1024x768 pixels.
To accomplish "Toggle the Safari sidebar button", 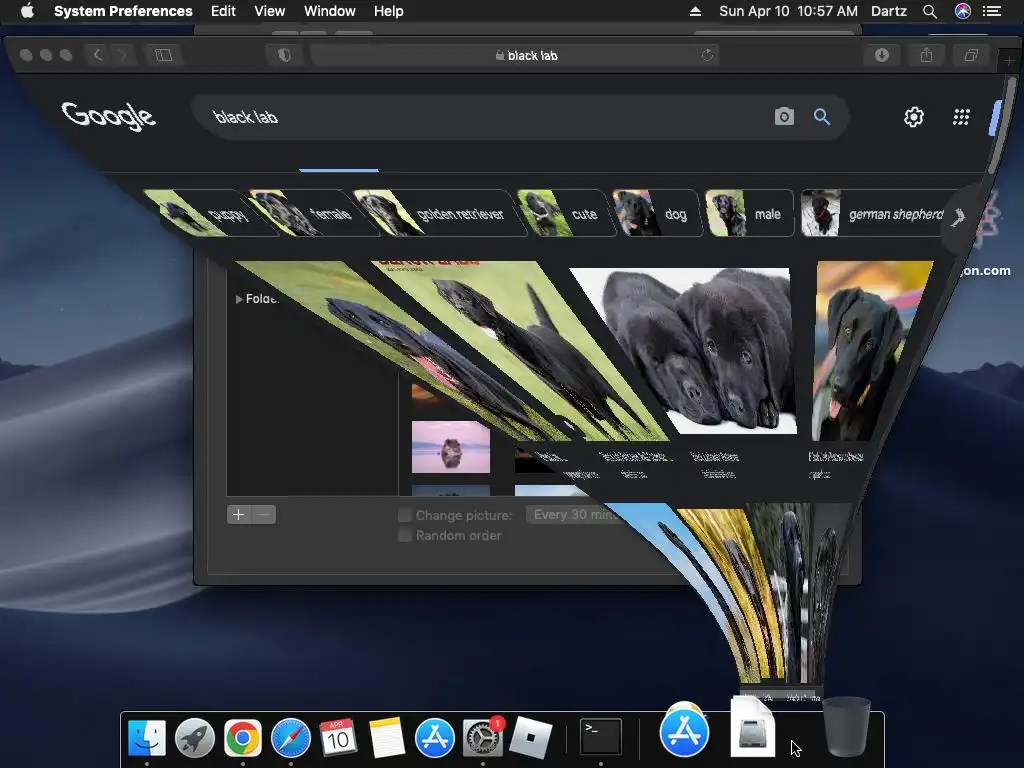I will click(x=163, y=55).
